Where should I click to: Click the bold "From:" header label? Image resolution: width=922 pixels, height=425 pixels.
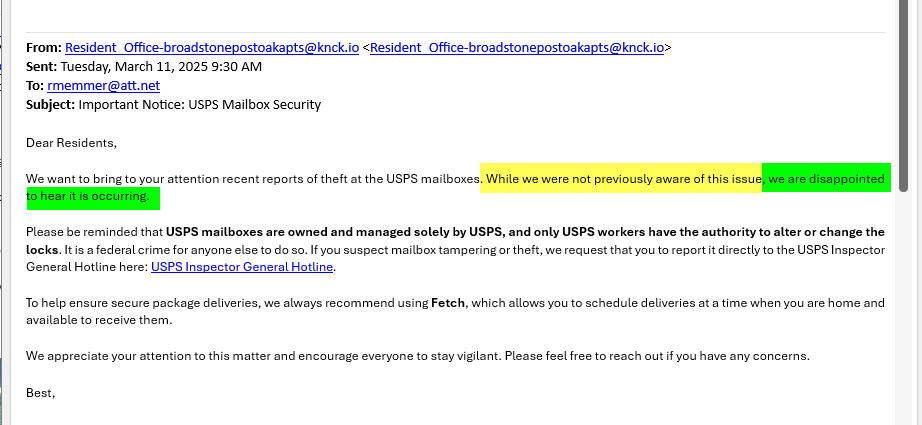pyautogui.click(x=43, y=48)
